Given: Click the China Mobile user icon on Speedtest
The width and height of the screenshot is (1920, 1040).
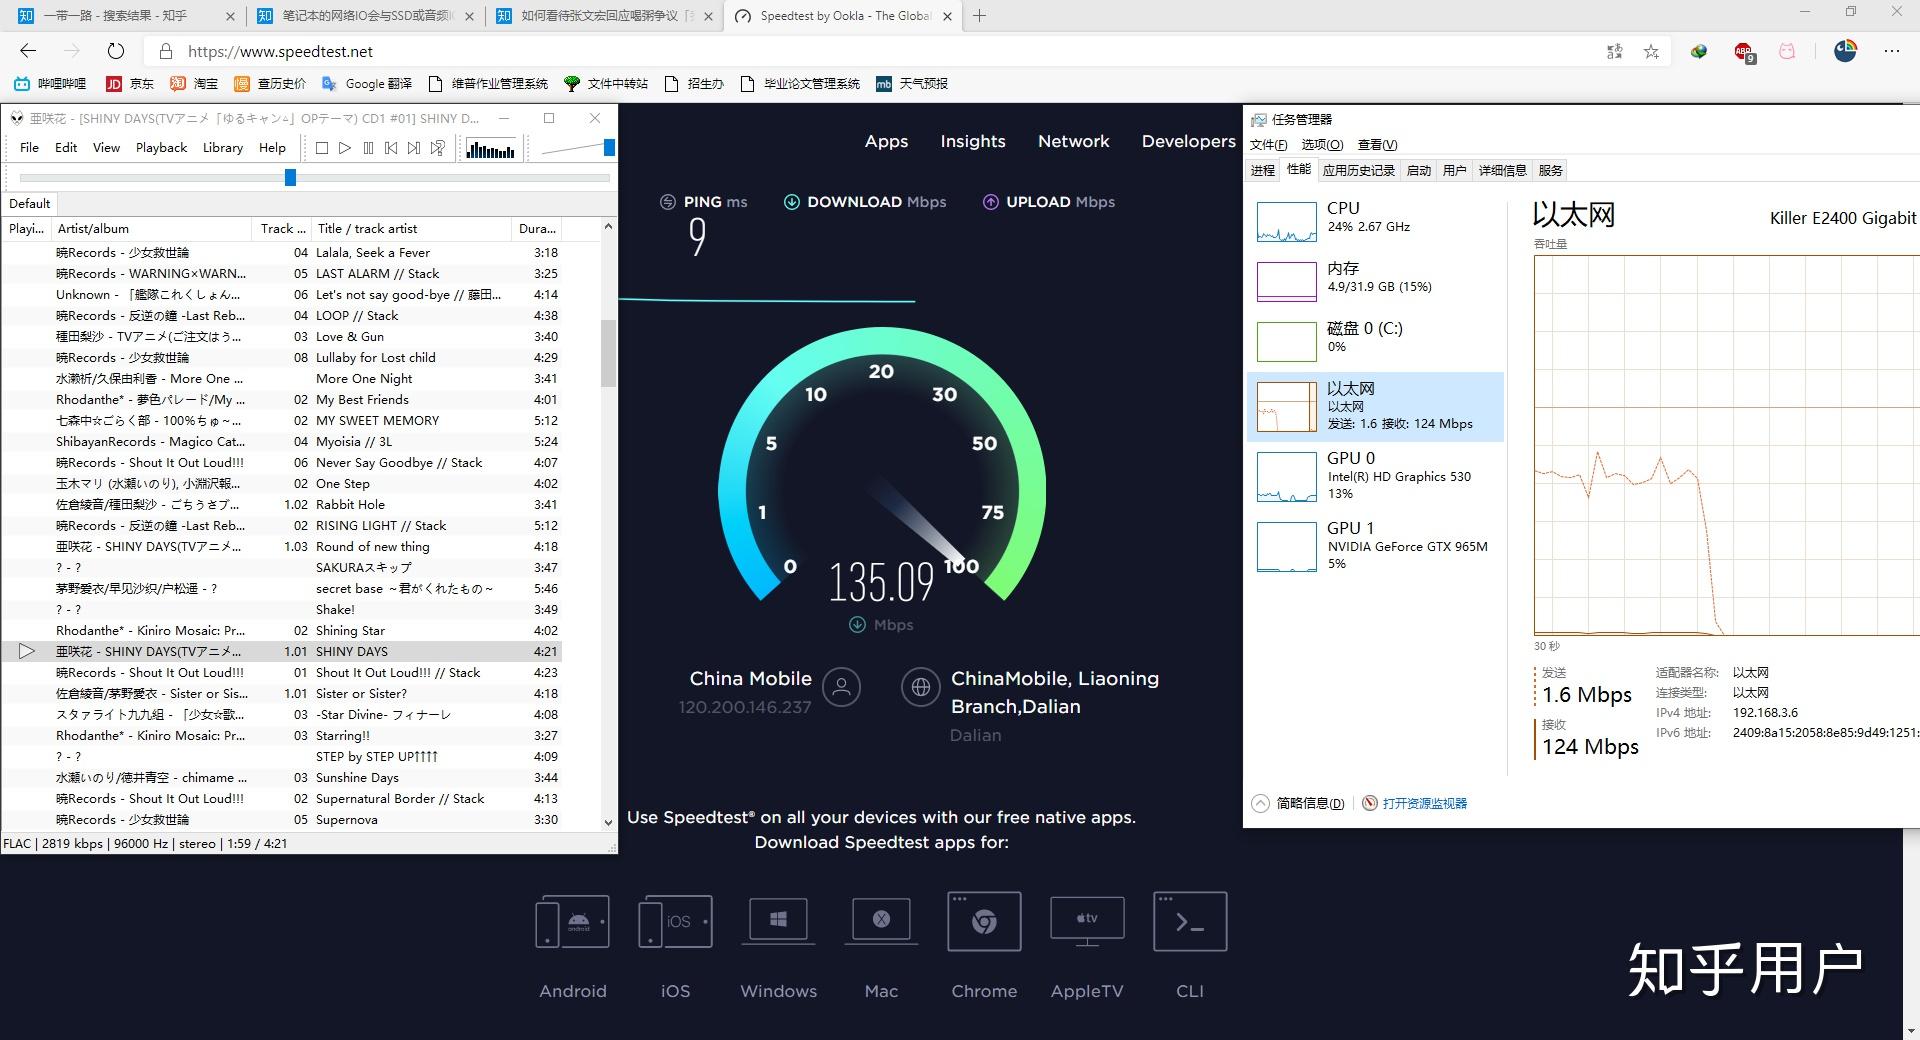Looking at the screenshot, I should click(x=841, y=687).
